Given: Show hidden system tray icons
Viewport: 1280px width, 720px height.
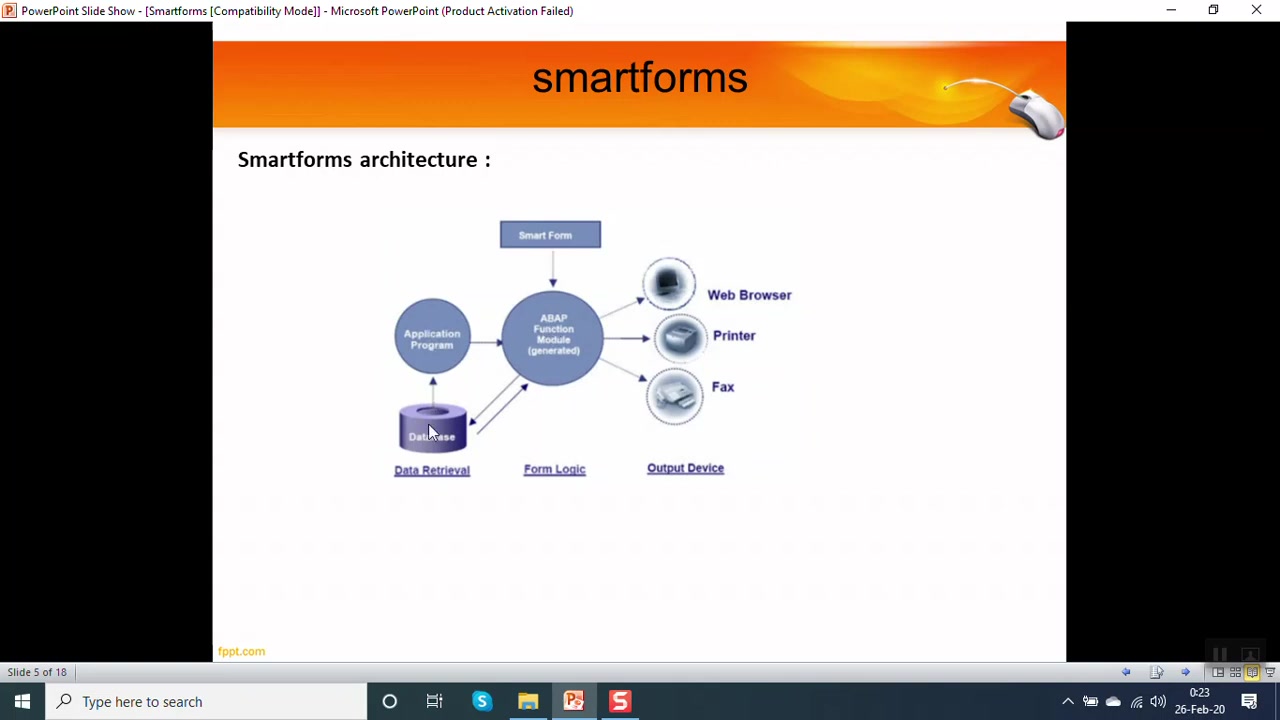Looking at the screenshot, I should tap(1067, 702).
